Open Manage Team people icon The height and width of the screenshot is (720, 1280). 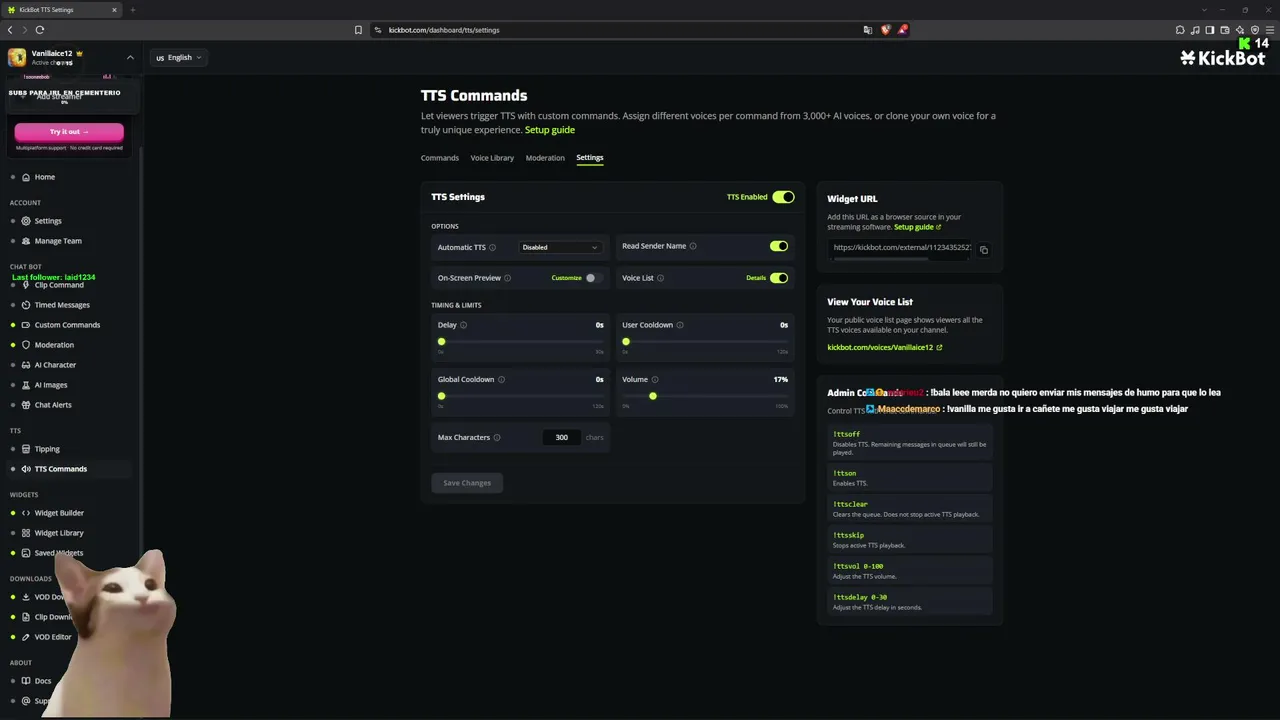click(x=26, y=241)
